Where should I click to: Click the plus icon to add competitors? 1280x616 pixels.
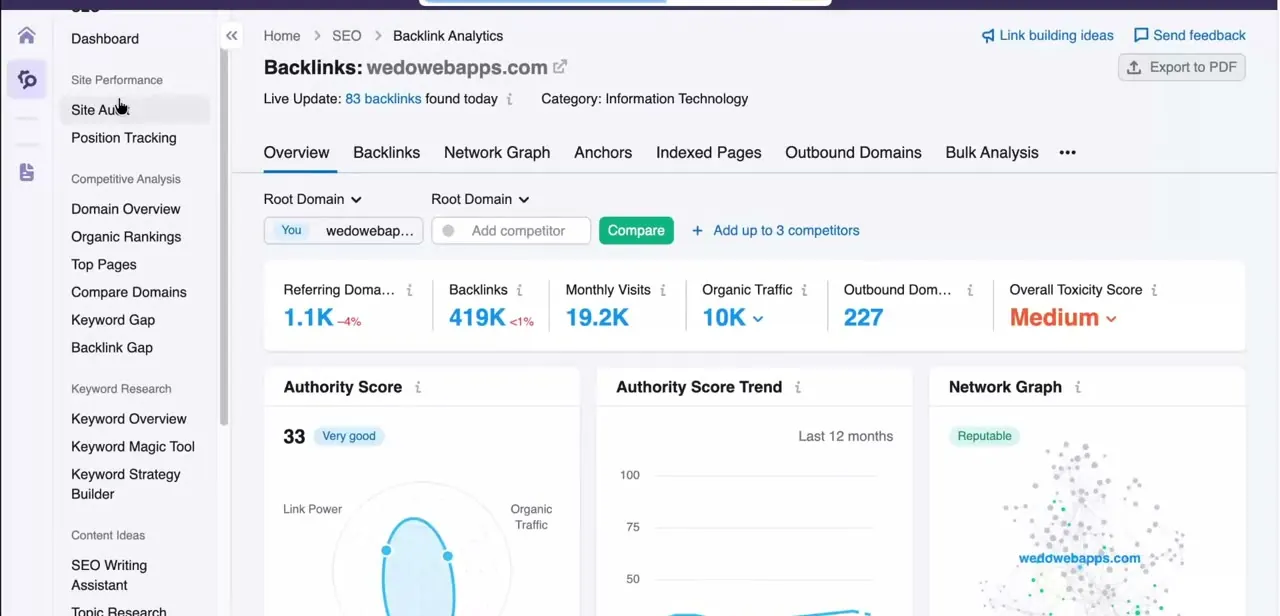click(697, 231)
